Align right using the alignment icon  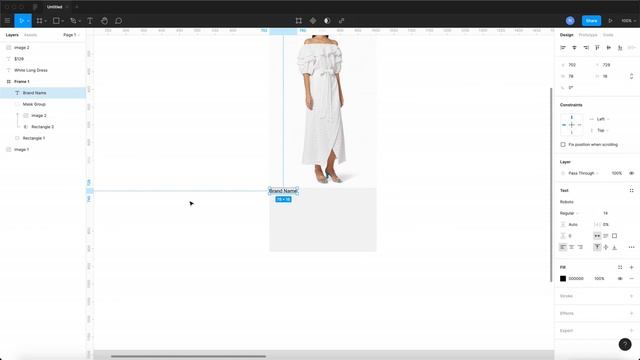pyautogui.click(x=586, y=48)
